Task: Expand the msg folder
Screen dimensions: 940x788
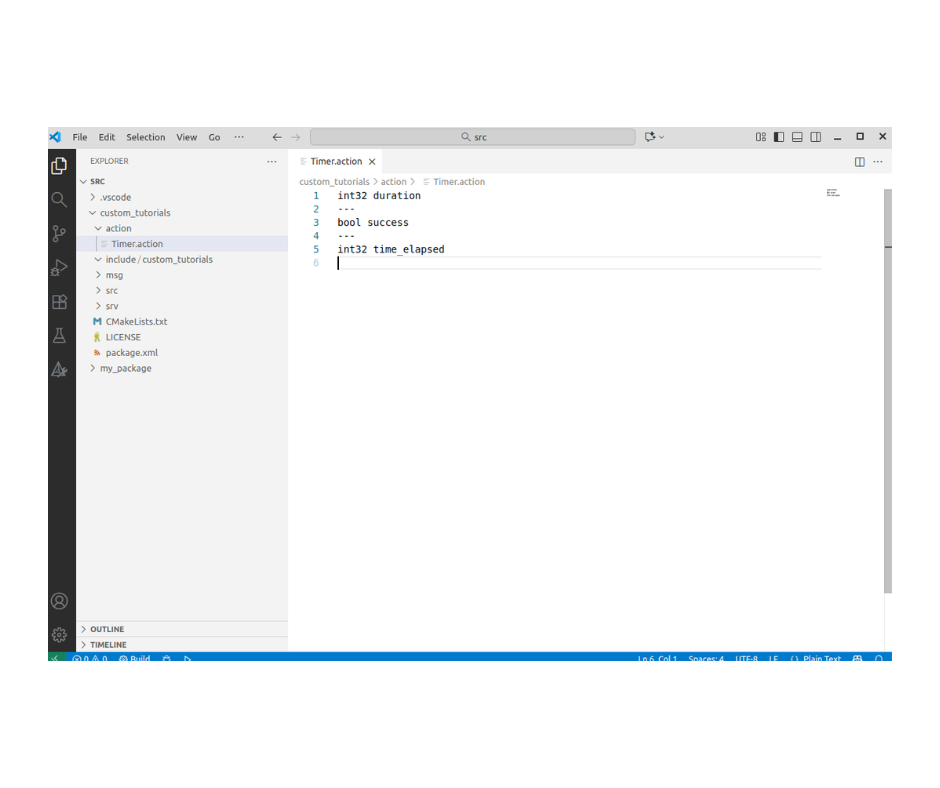Action: 114,275
